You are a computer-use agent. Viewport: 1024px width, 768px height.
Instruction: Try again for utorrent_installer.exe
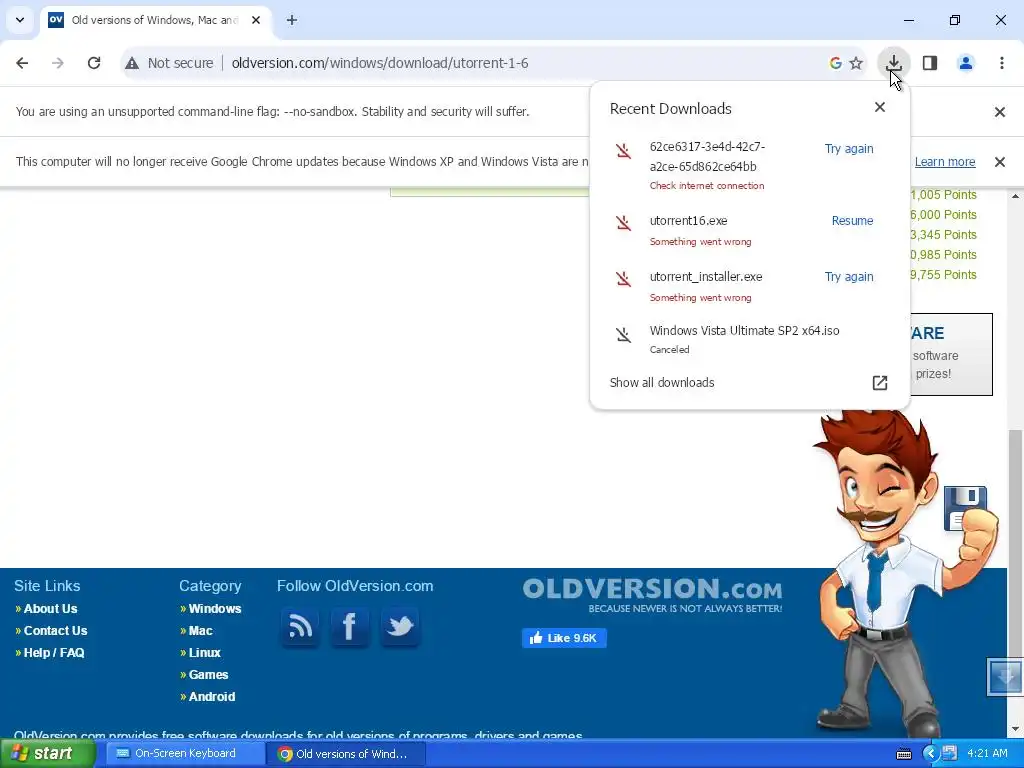(x=848, y=277)
